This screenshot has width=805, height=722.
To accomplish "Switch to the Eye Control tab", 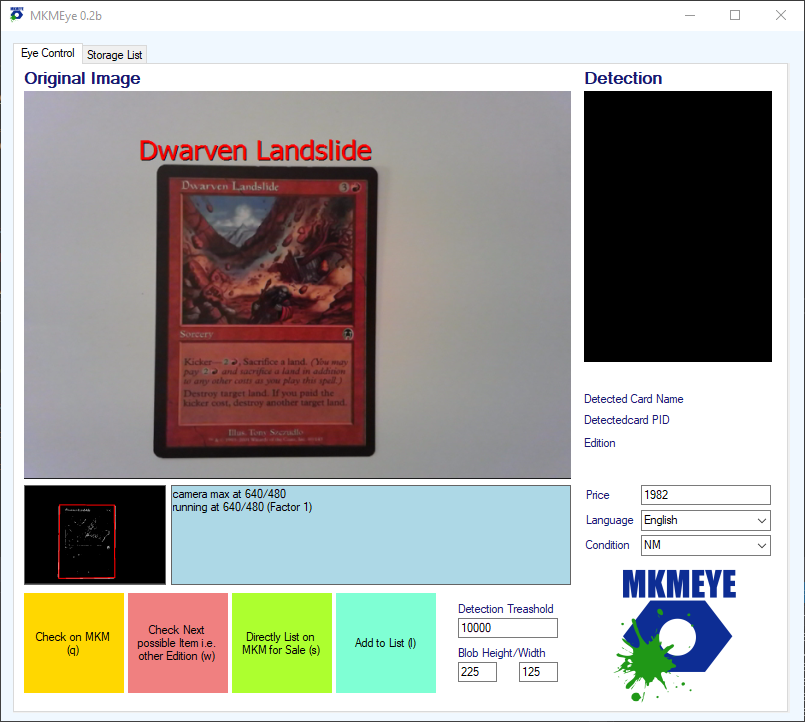I will [48, 53].
